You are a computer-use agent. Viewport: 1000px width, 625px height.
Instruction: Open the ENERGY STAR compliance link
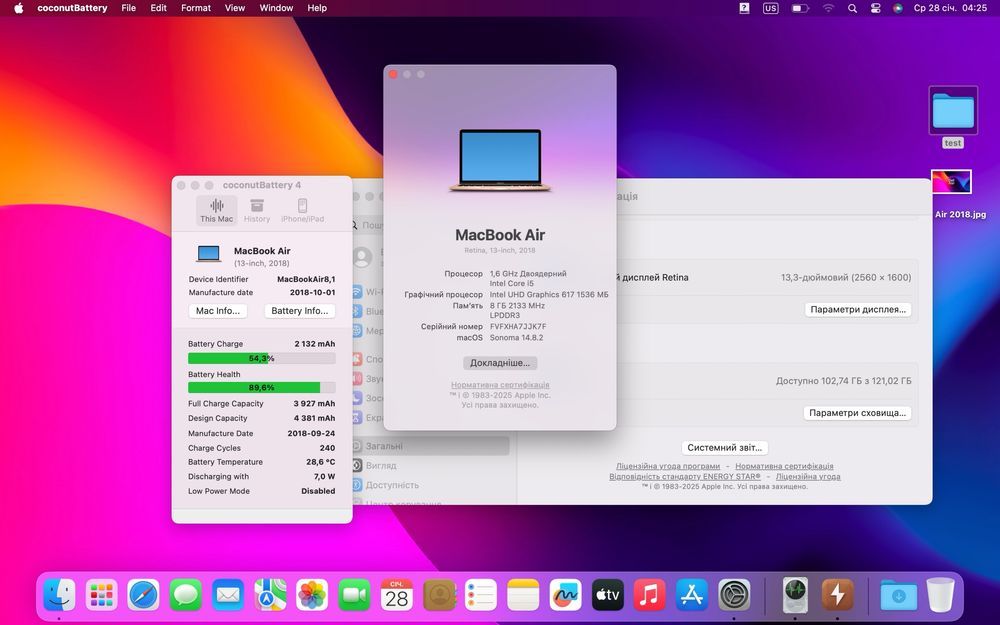tap(685, 476)
